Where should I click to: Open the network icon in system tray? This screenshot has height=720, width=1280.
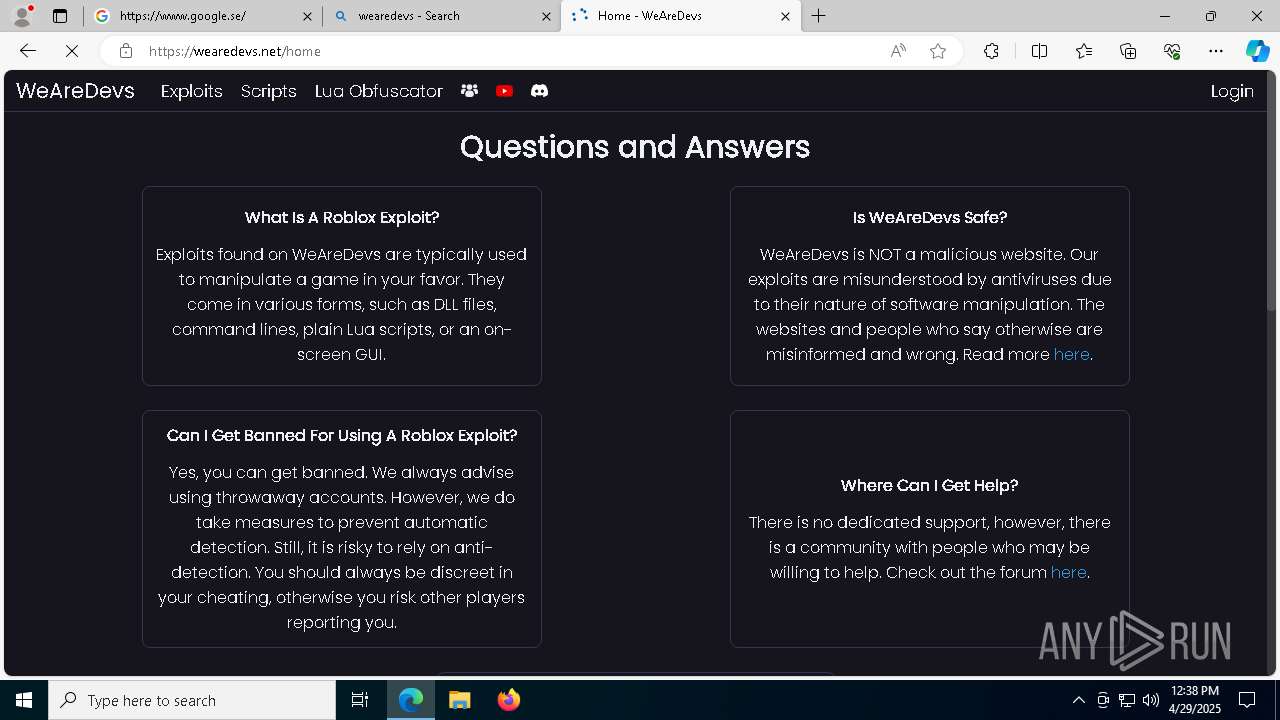point(1126,700)
